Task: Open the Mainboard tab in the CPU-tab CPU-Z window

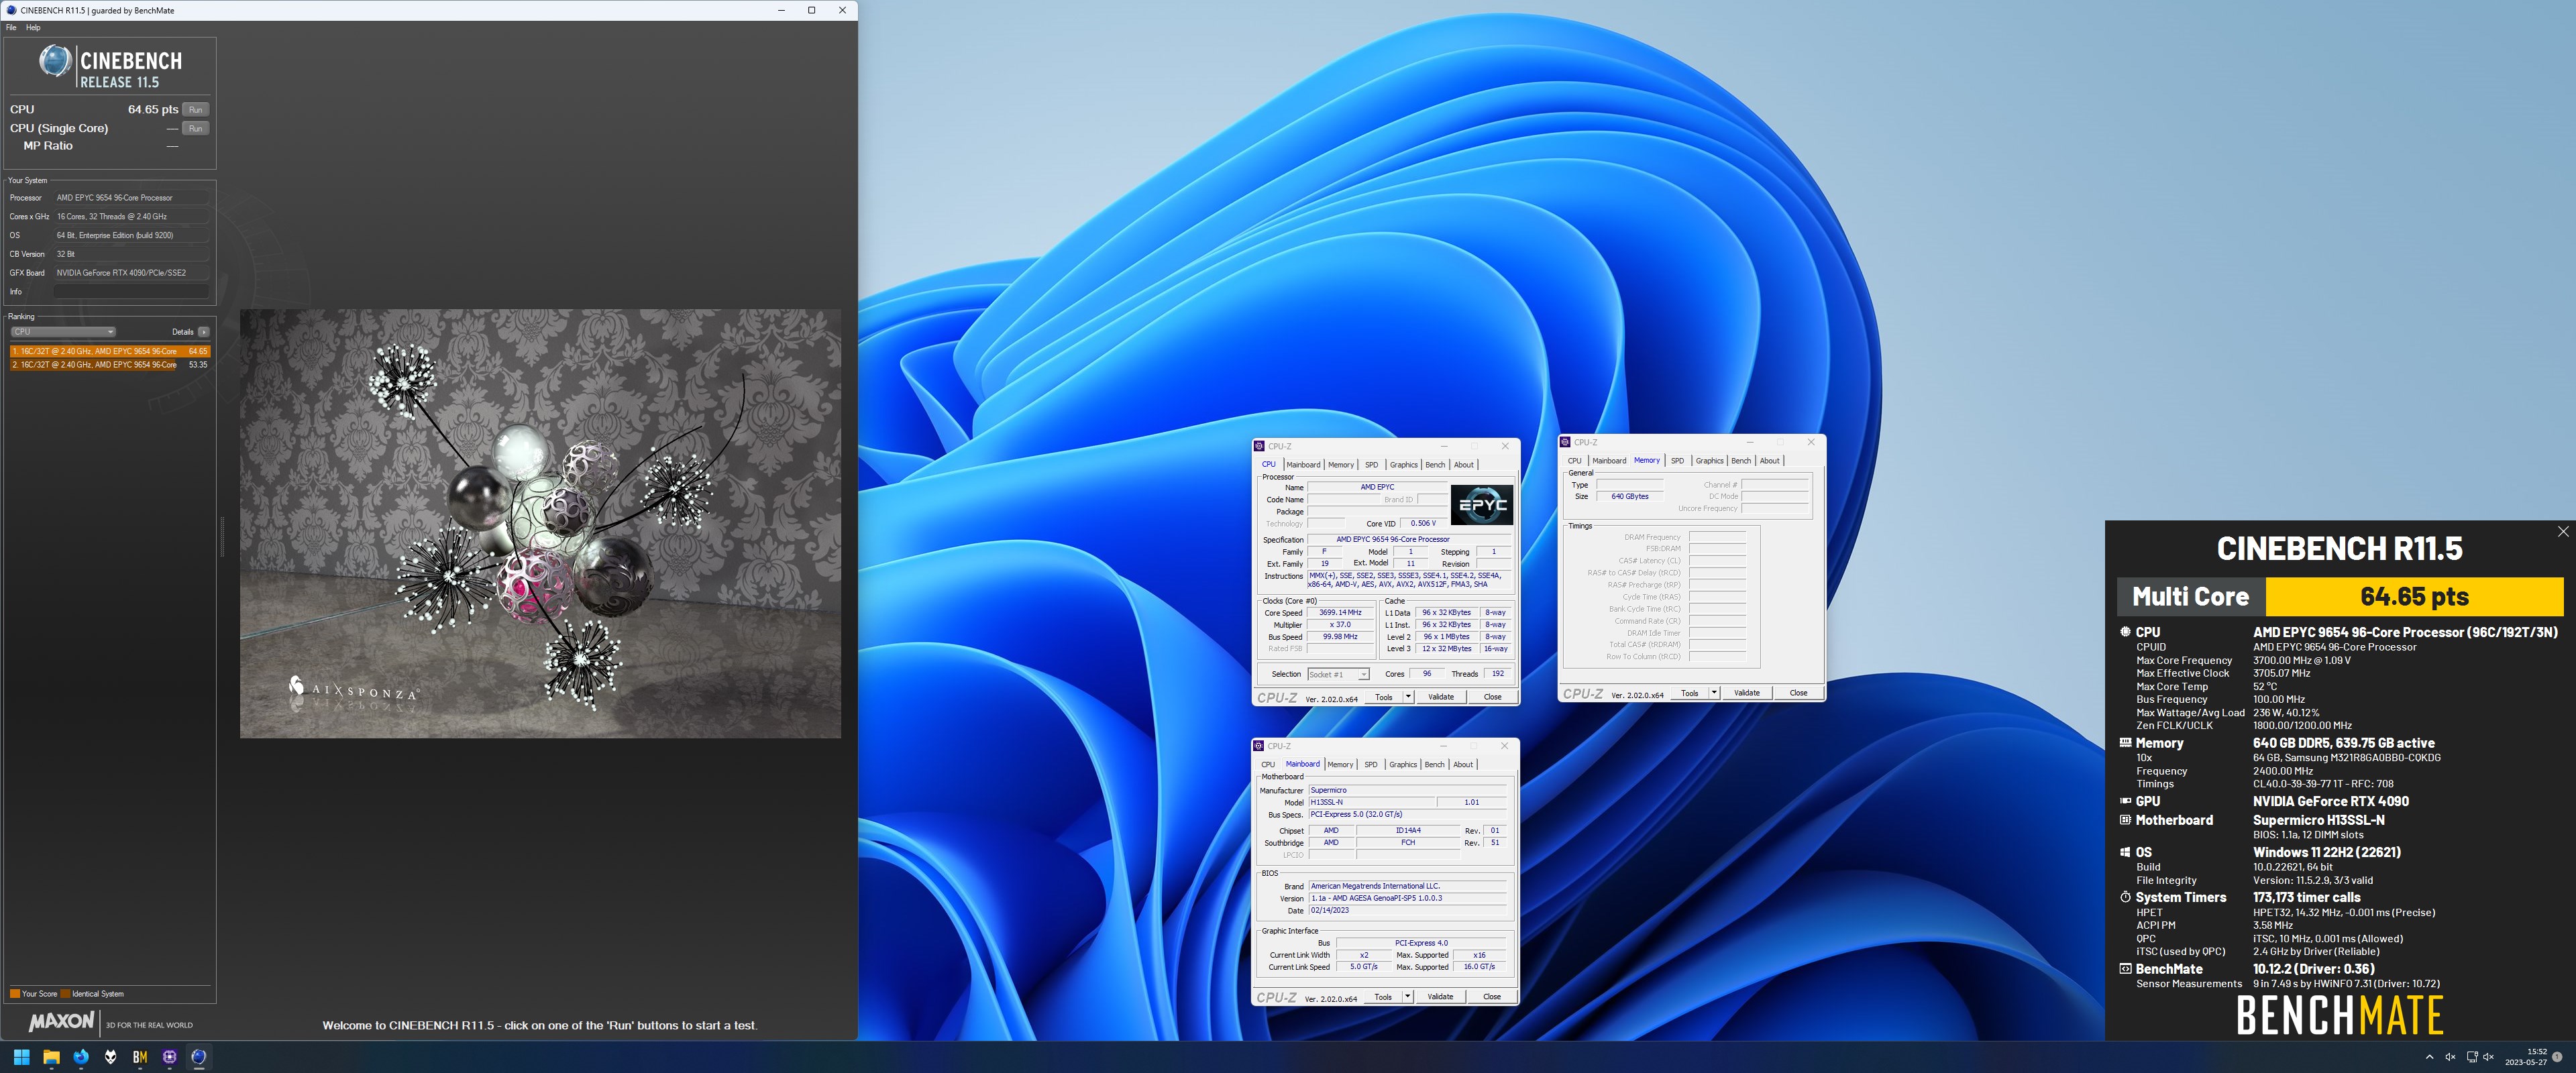Action: pyautogui.click(x=1303, y=464)
